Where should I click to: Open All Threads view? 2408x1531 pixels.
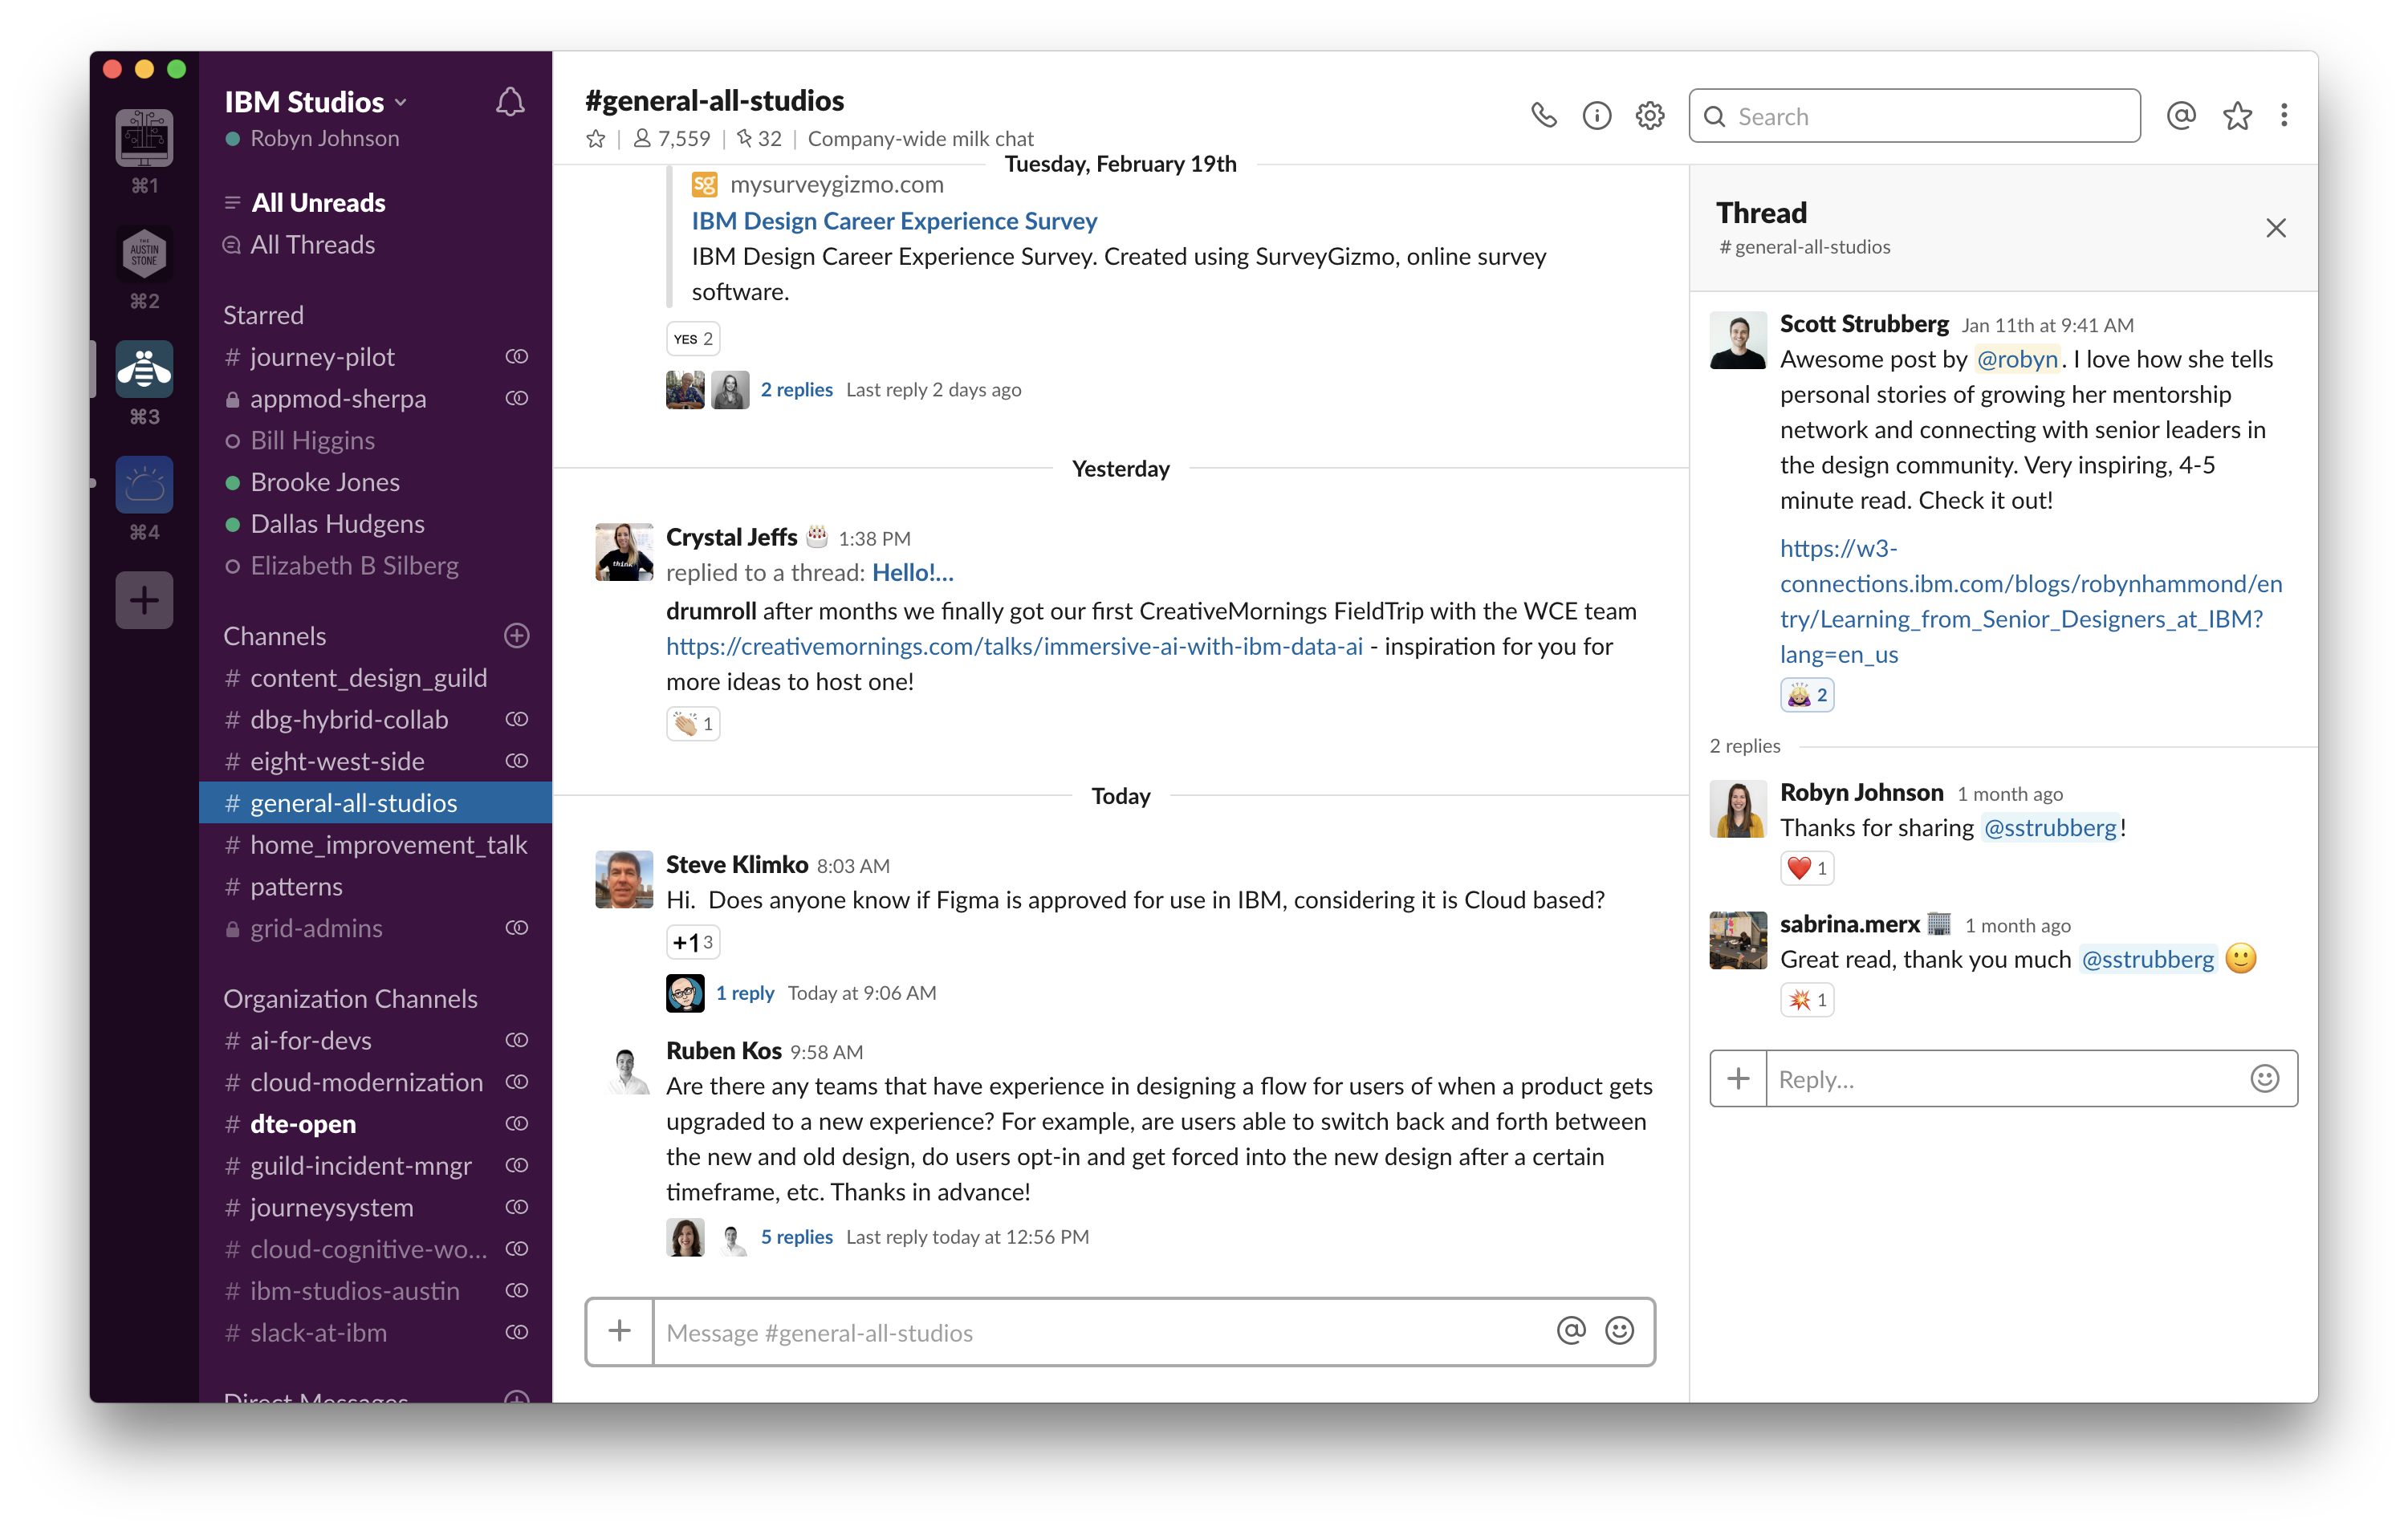[x=314, y=244]
